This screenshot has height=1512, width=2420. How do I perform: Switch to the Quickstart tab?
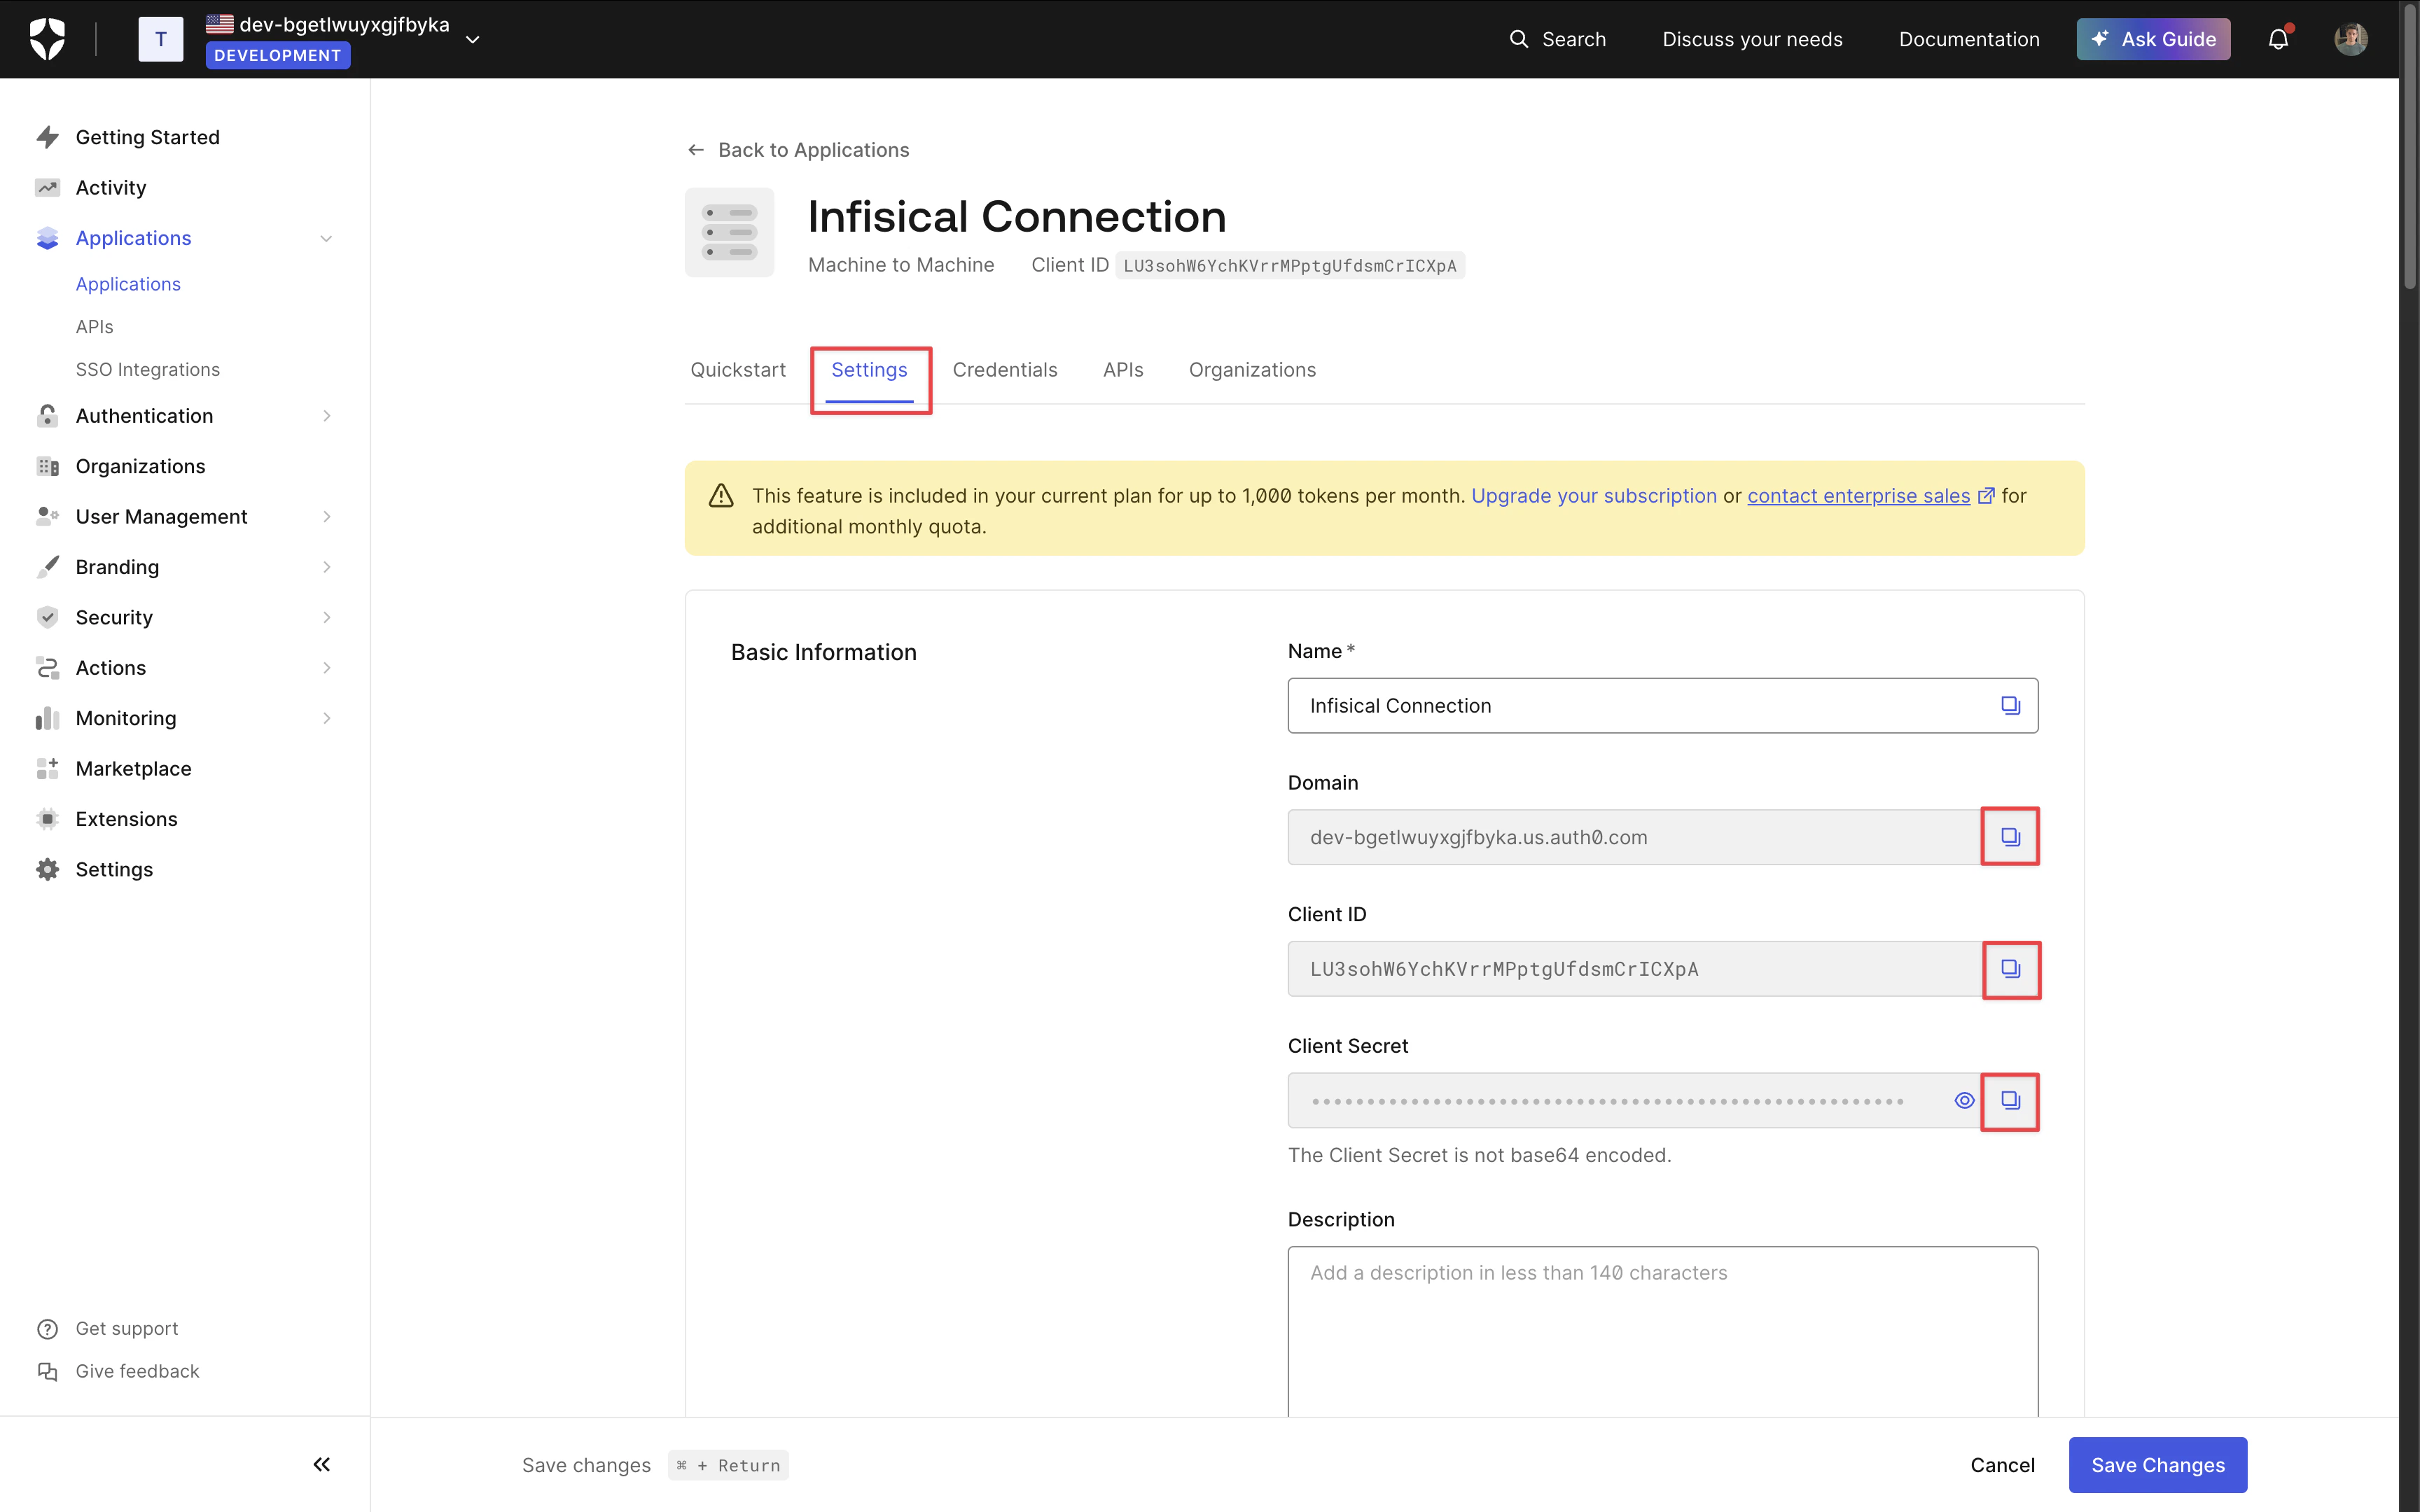click(738, 370)
